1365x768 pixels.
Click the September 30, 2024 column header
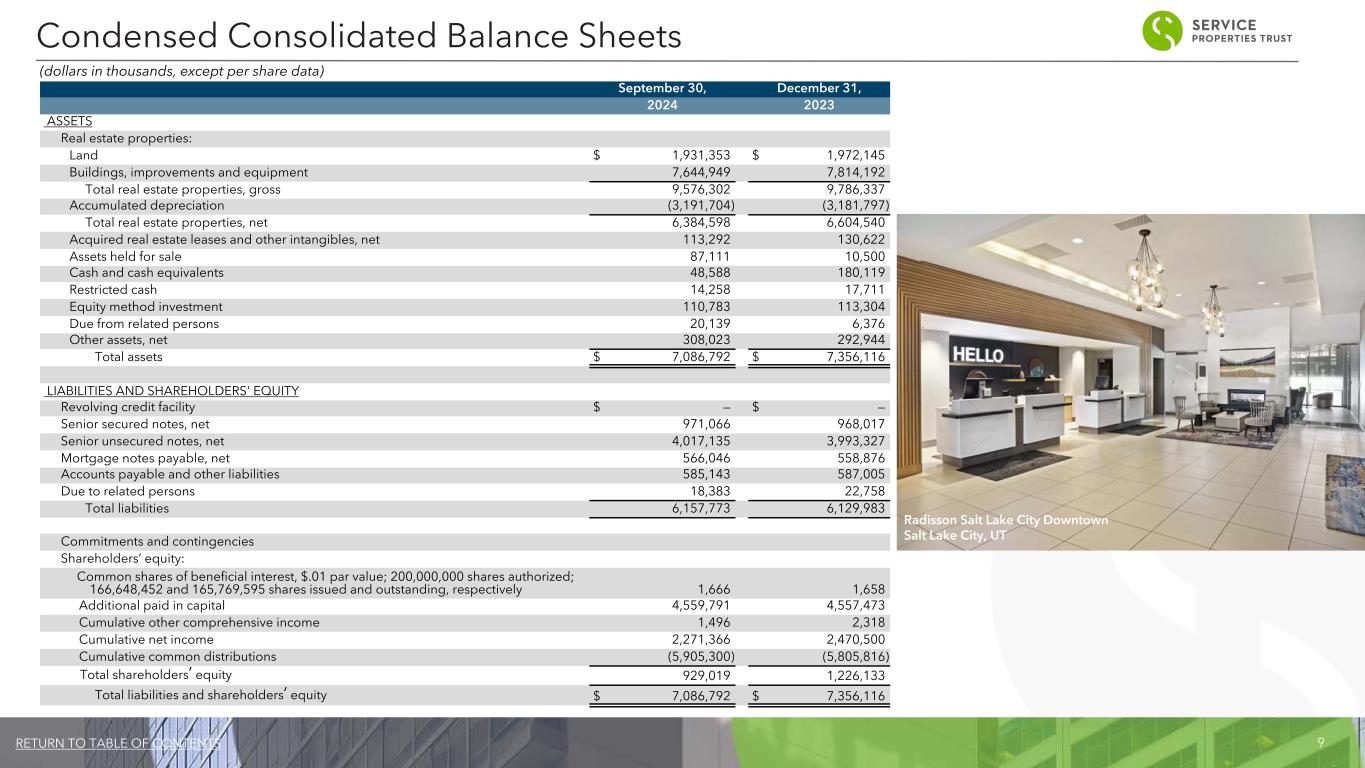[662, 97]
